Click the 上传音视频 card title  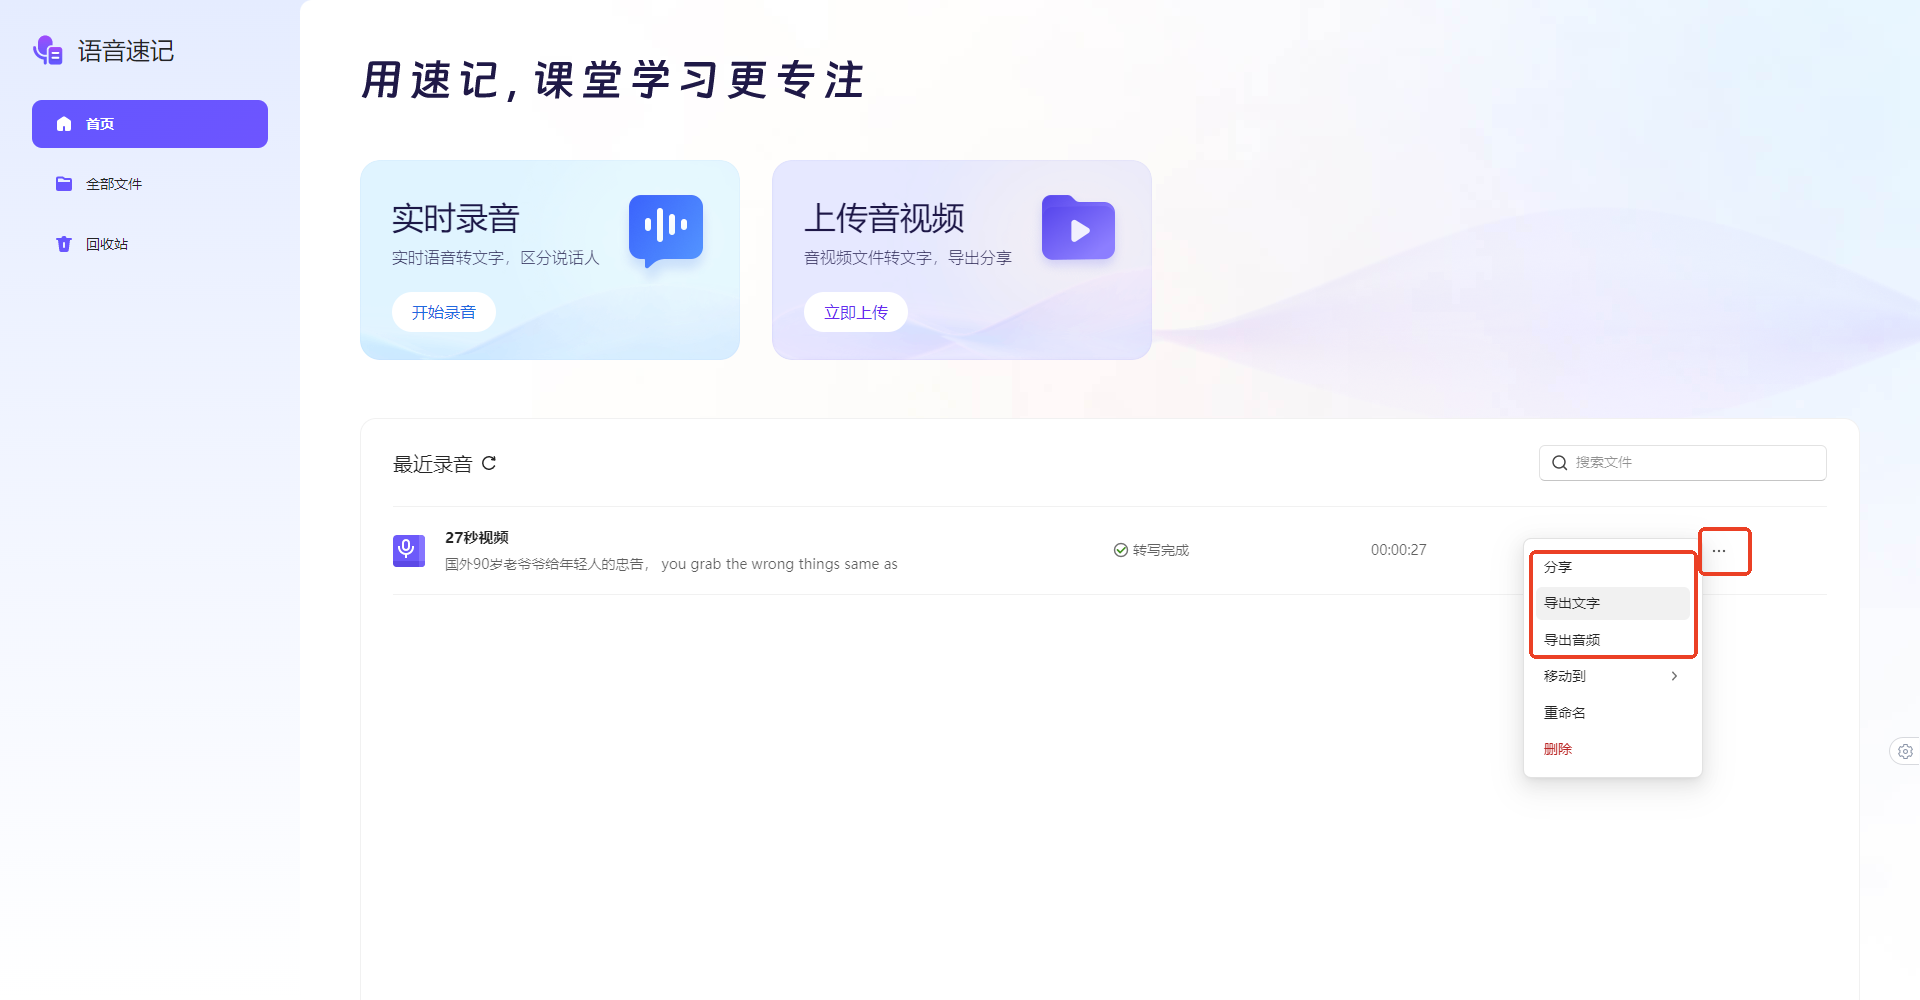click(884, 218)
